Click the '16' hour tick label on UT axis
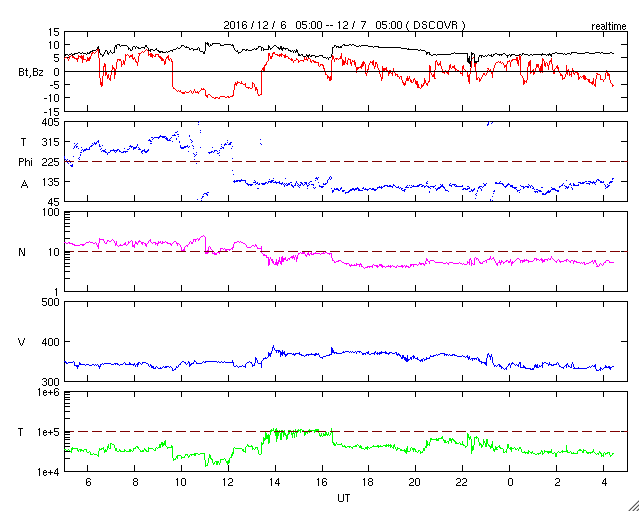This screenshot has height=512, width=640. click(322, 482)
